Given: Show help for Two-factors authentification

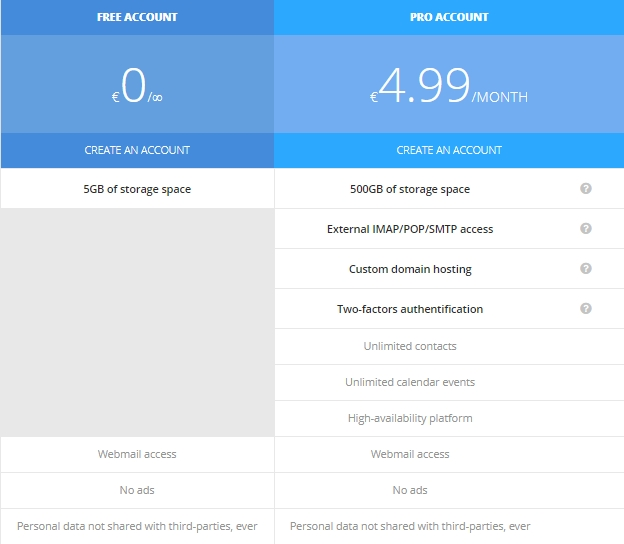Looking at the screenshot, I should 585,308.
